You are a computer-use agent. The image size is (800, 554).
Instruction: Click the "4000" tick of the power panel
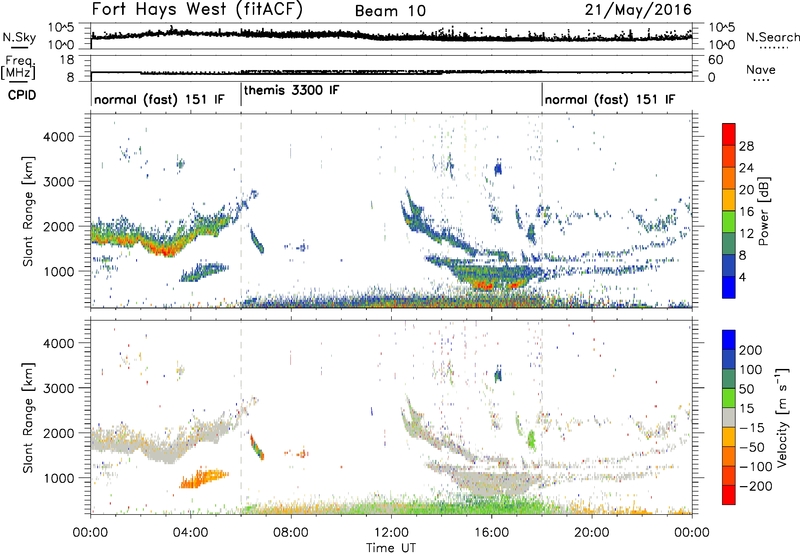coord(58,137)
